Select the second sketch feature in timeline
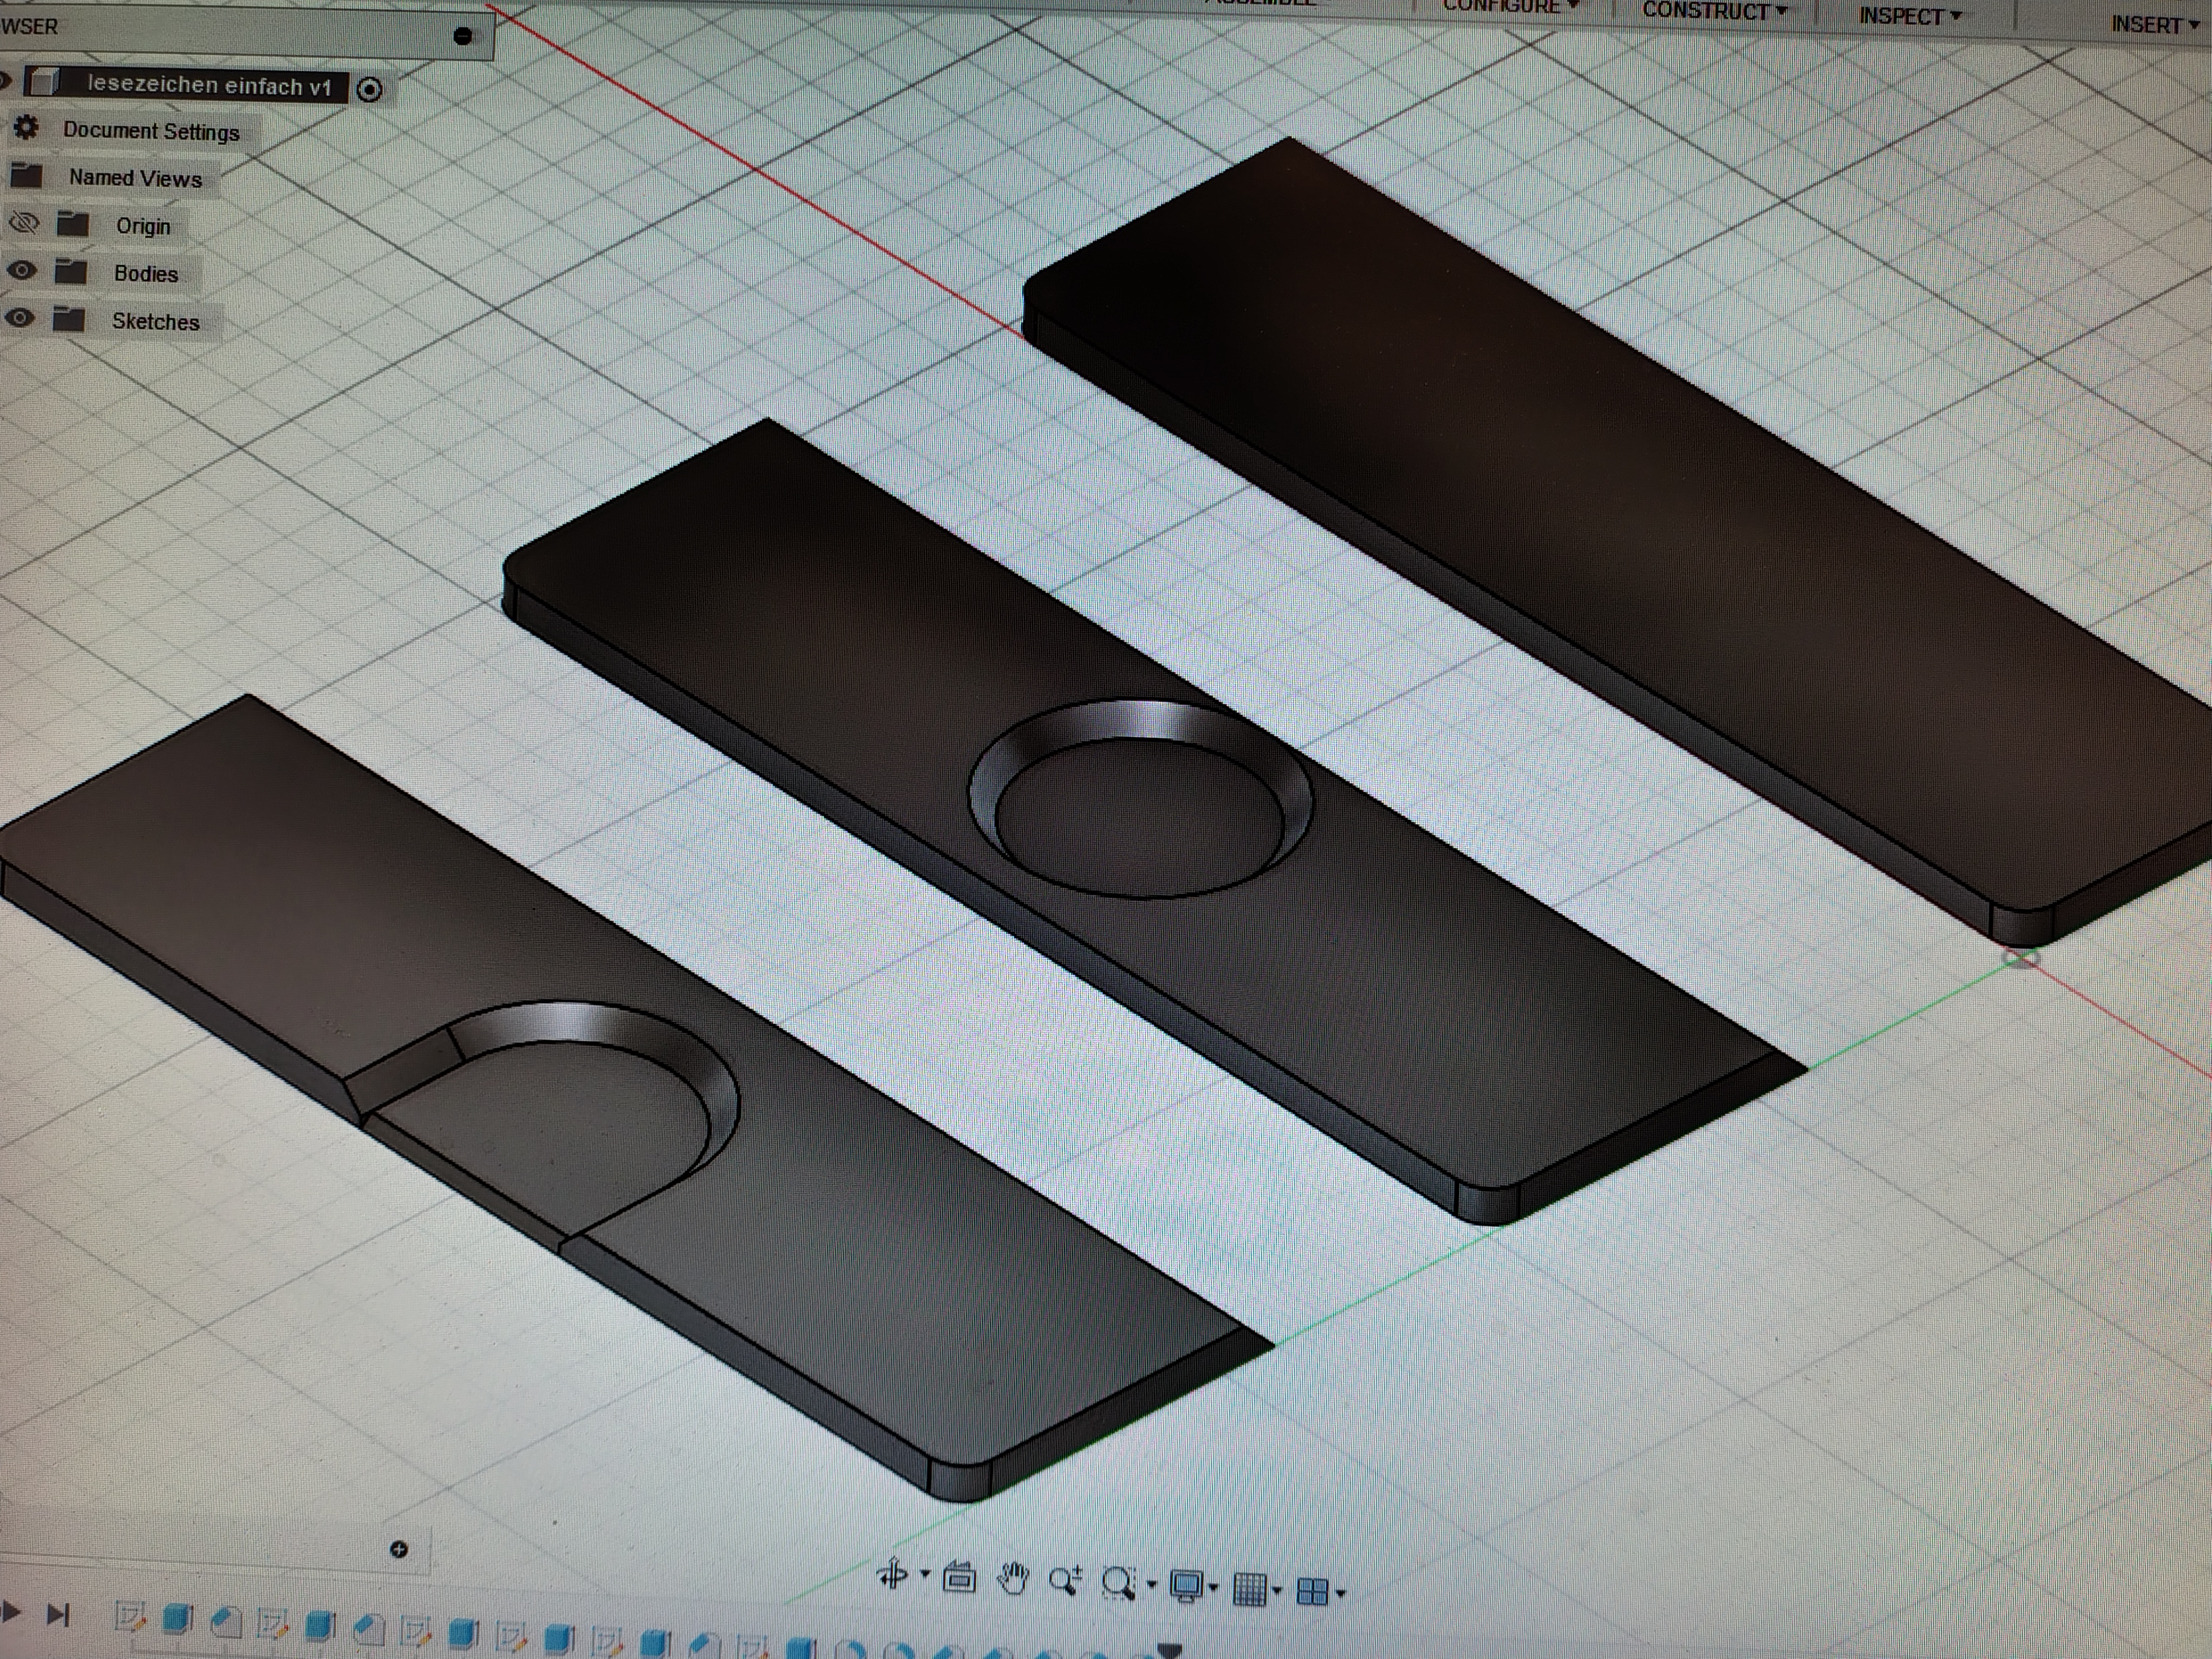This screenshot has height=1659, width=2212. coord(273,1624)
